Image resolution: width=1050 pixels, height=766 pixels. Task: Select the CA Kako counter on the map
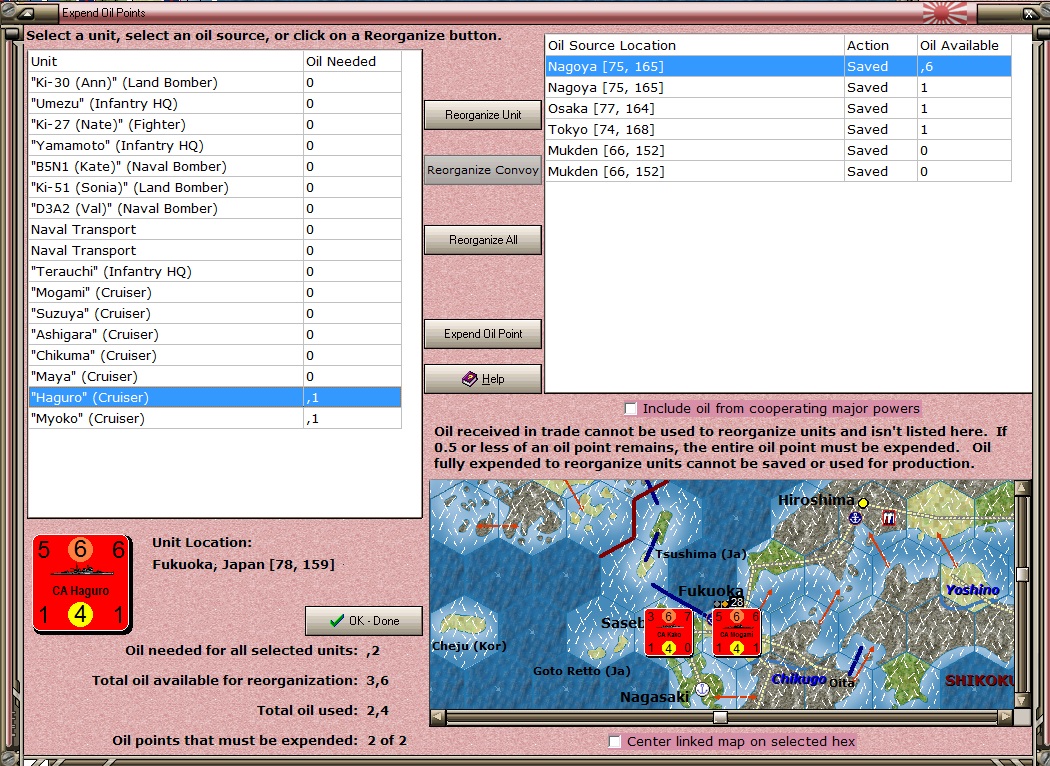click(x=668, y=631)
